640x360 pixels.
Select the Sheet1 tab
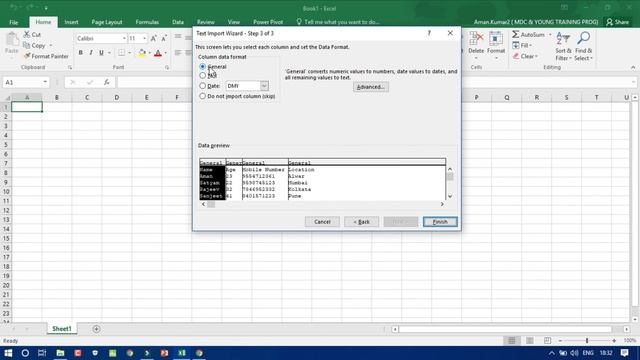coord(62,329)
